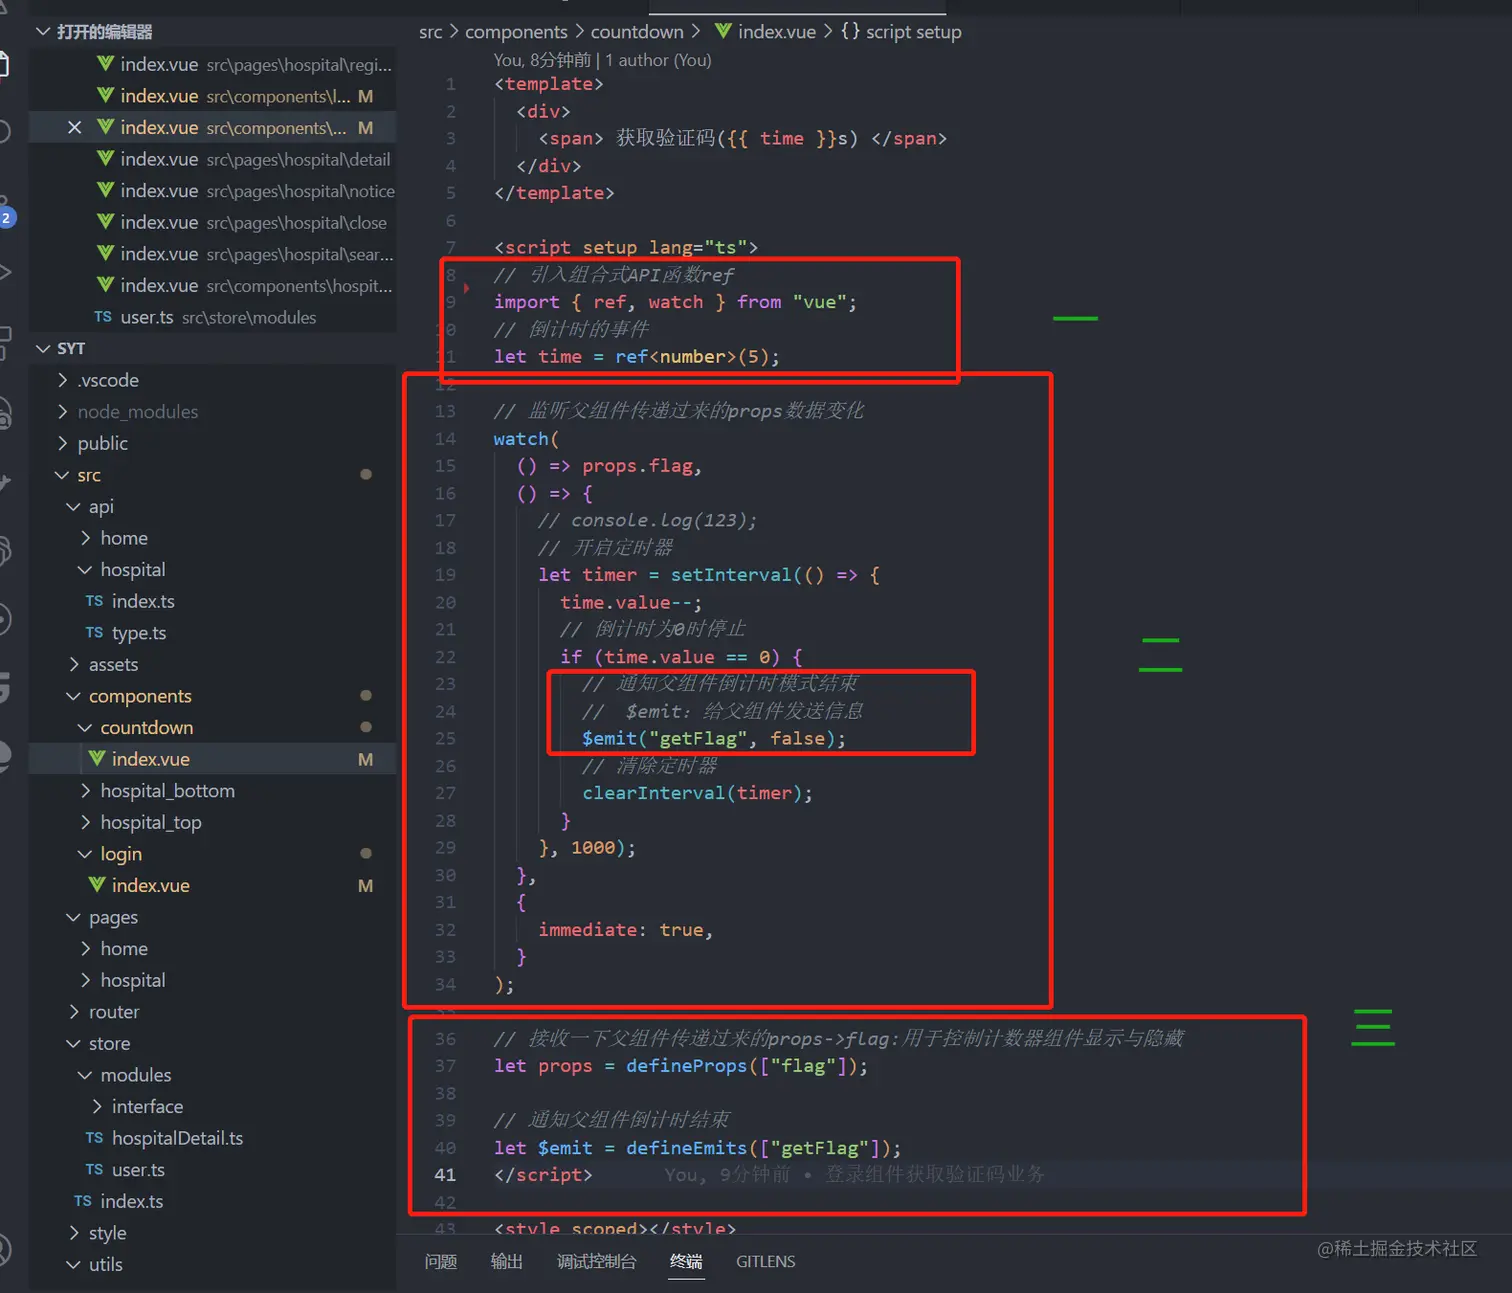Collapse the countdown folder
The width and height of the screenshot is (1512, 1293).
click(85, 728)
